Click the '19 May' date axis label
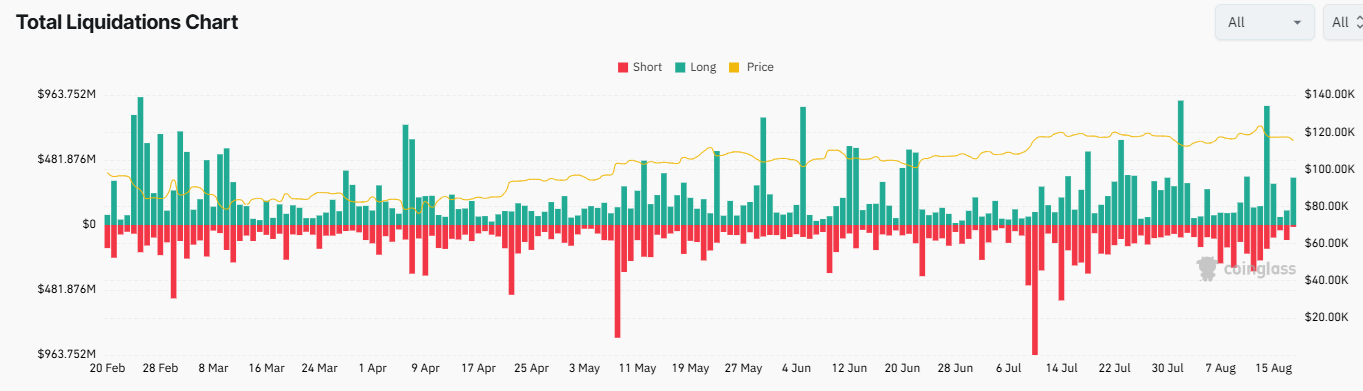 pos(690,368)
